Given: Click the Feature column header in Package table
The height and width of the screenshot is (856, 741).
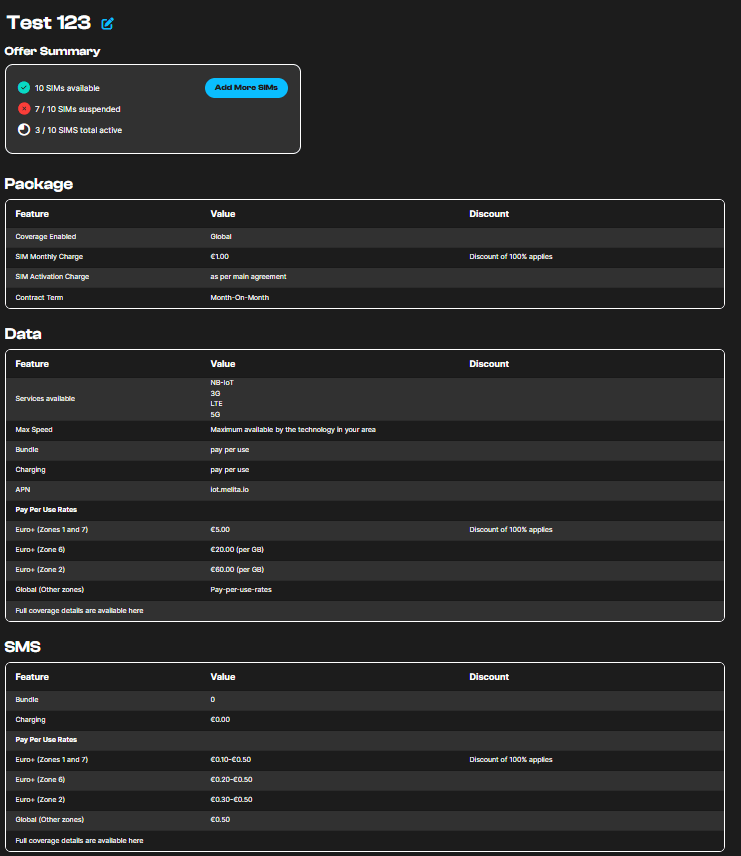Looking at the screenshot, I should (32, 214).
